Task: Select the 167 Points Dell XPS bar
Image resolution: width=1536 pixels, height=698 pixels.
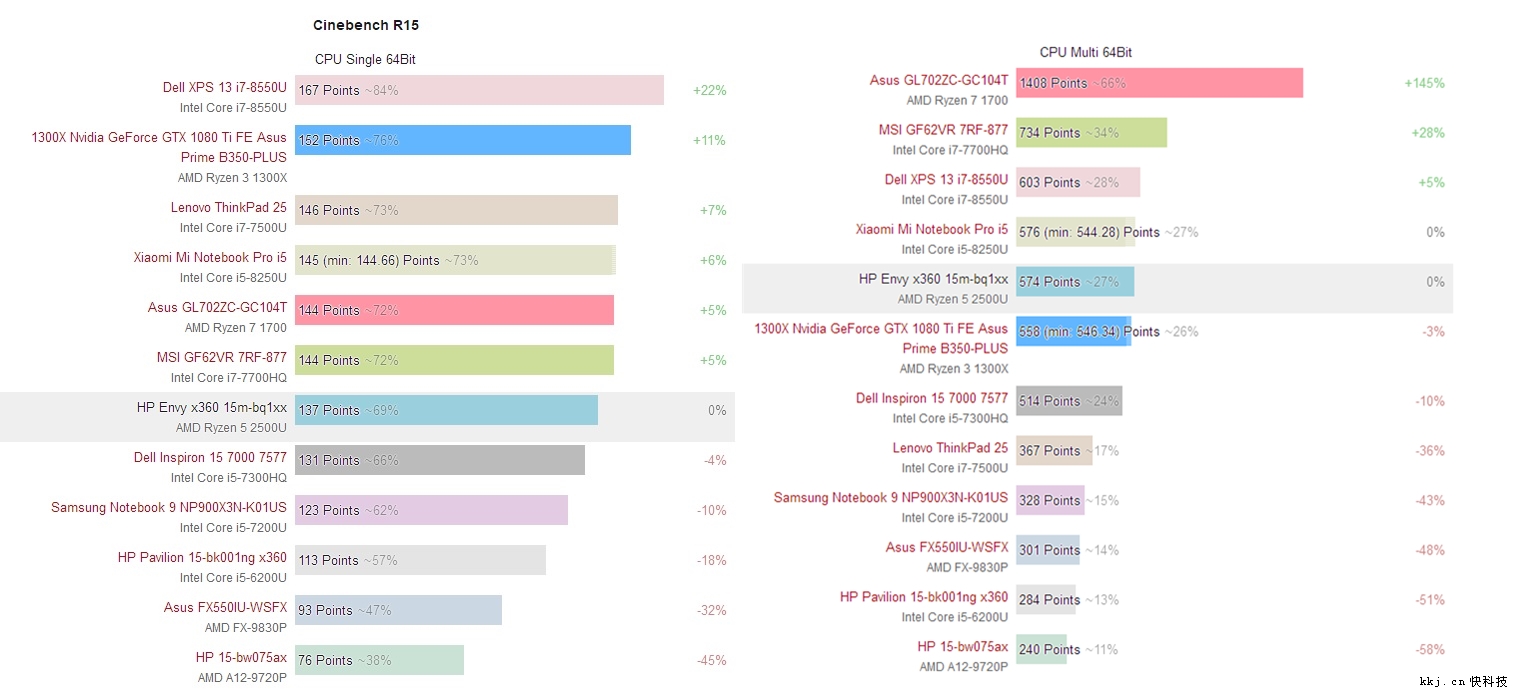Action: 479,90
